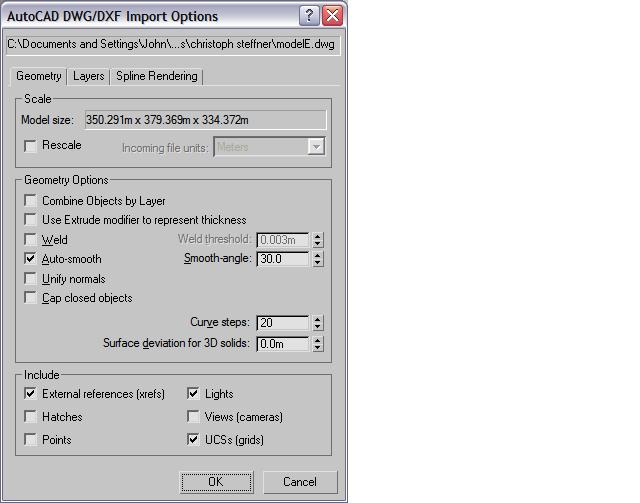Click the Curve steps value field
Screen dimensions: 640x503
282,323
